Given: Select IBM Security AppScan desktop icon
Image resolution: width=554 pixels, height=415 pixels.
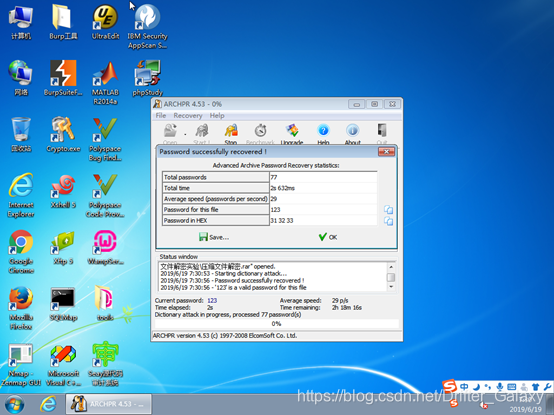Looking at the screenshot, I should pos(147,26).
